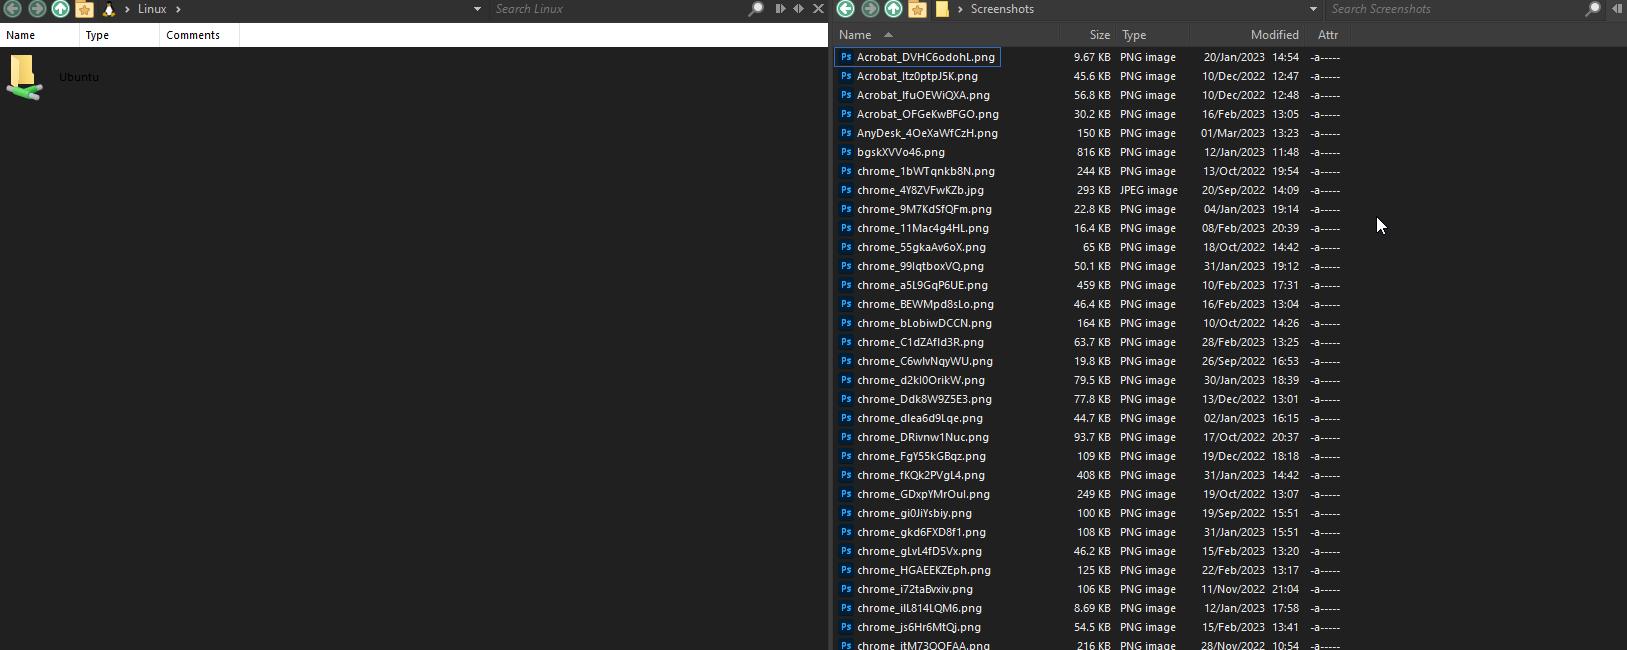Go back in the Screenshots pane
Screen dimensions: 1627x650
click(846, 9)
